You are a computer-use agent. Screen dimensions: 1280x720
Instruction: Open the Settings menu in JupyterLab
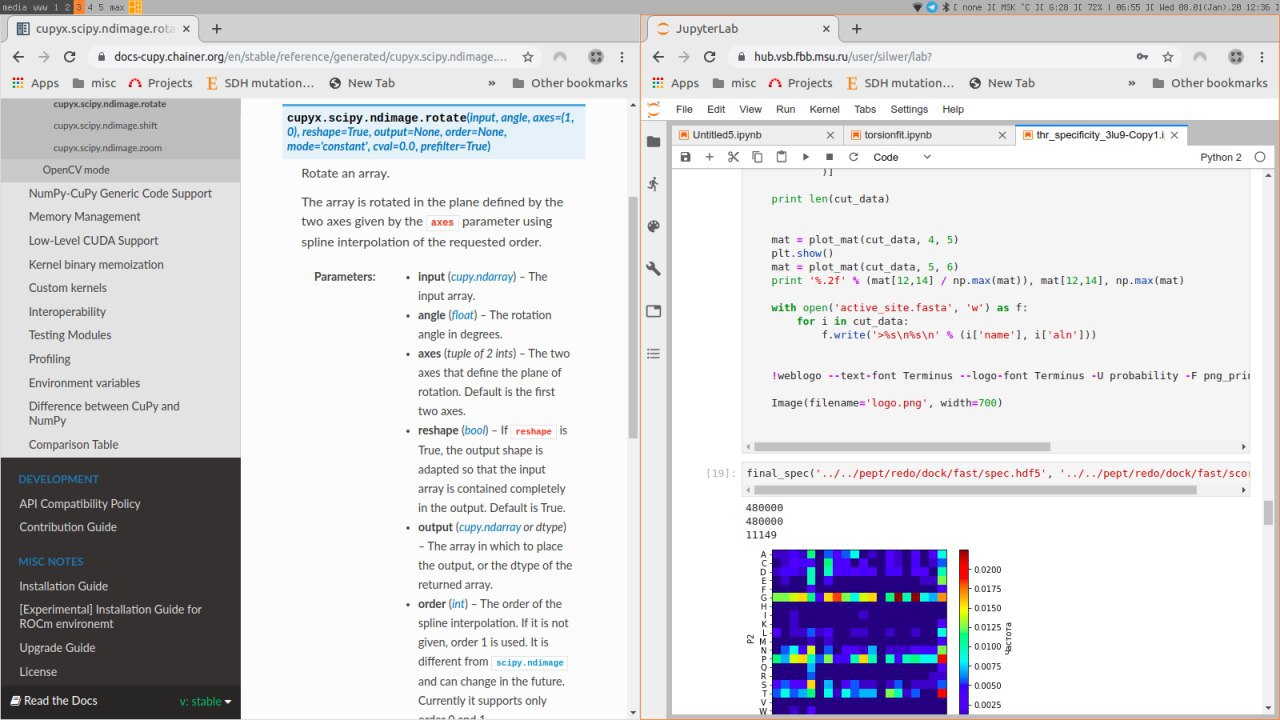pos(909,109)
